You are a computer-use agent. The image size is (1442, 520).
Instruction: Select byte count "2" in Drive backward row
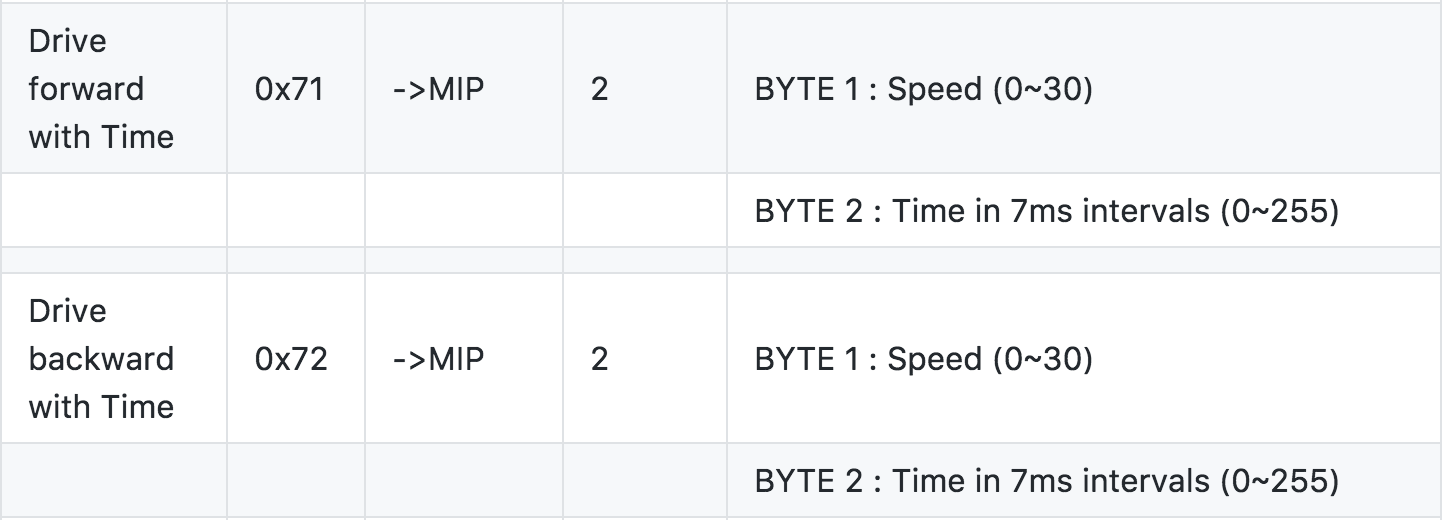tap(599, 360)
